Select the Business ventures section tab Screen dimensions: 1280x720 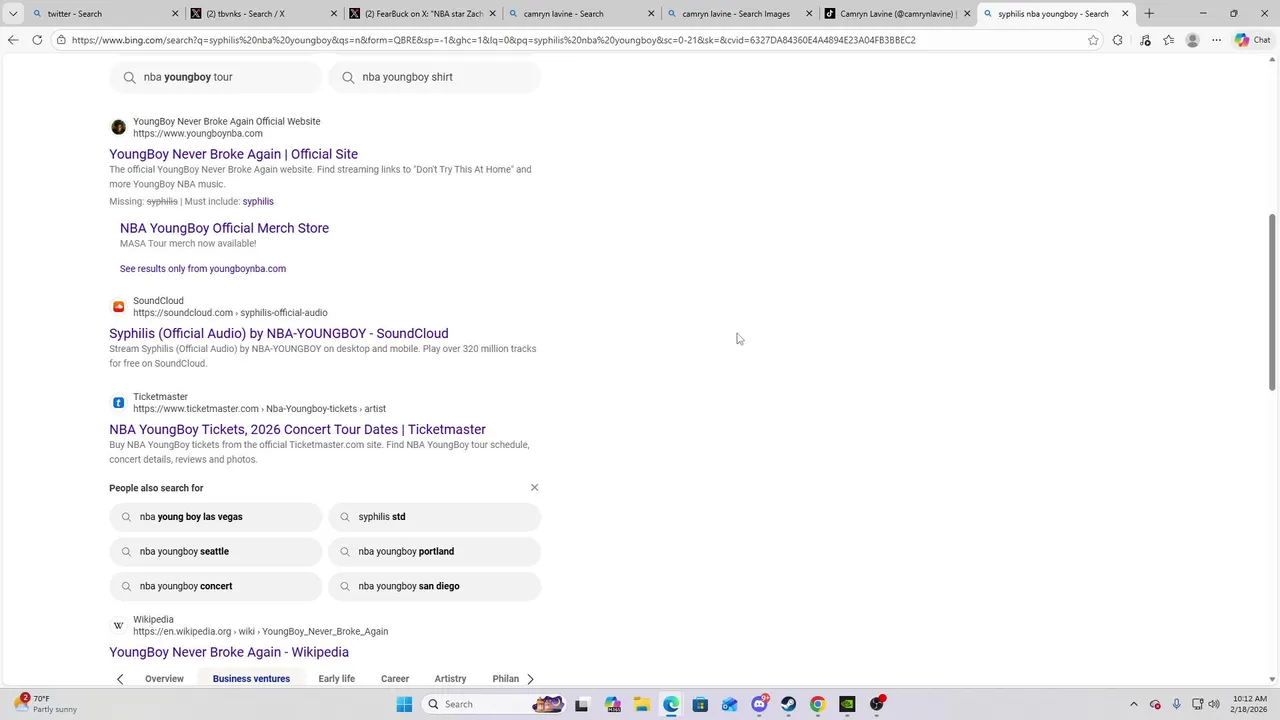pyautogui.click(x=251, y=679)
